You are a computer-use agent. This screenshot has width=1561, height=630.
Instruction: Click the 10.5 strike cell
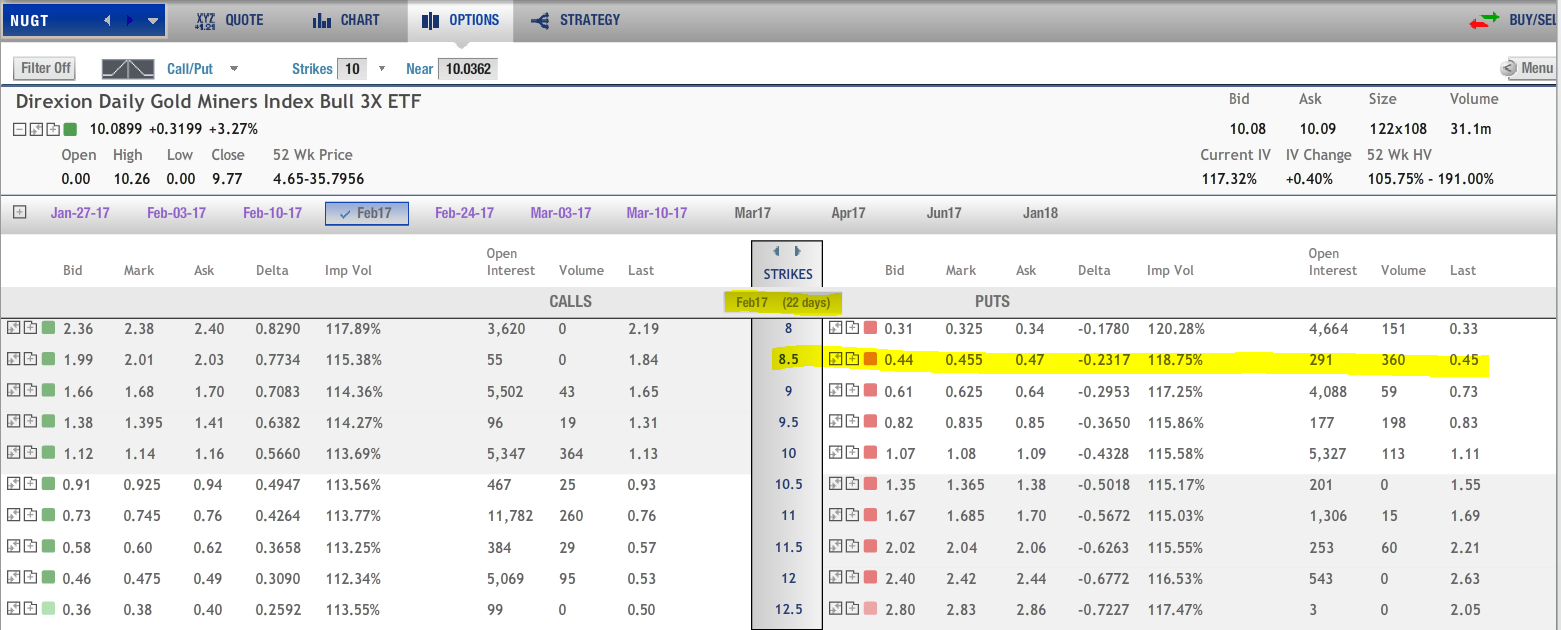pyautogui.click(x=788, y=484)
